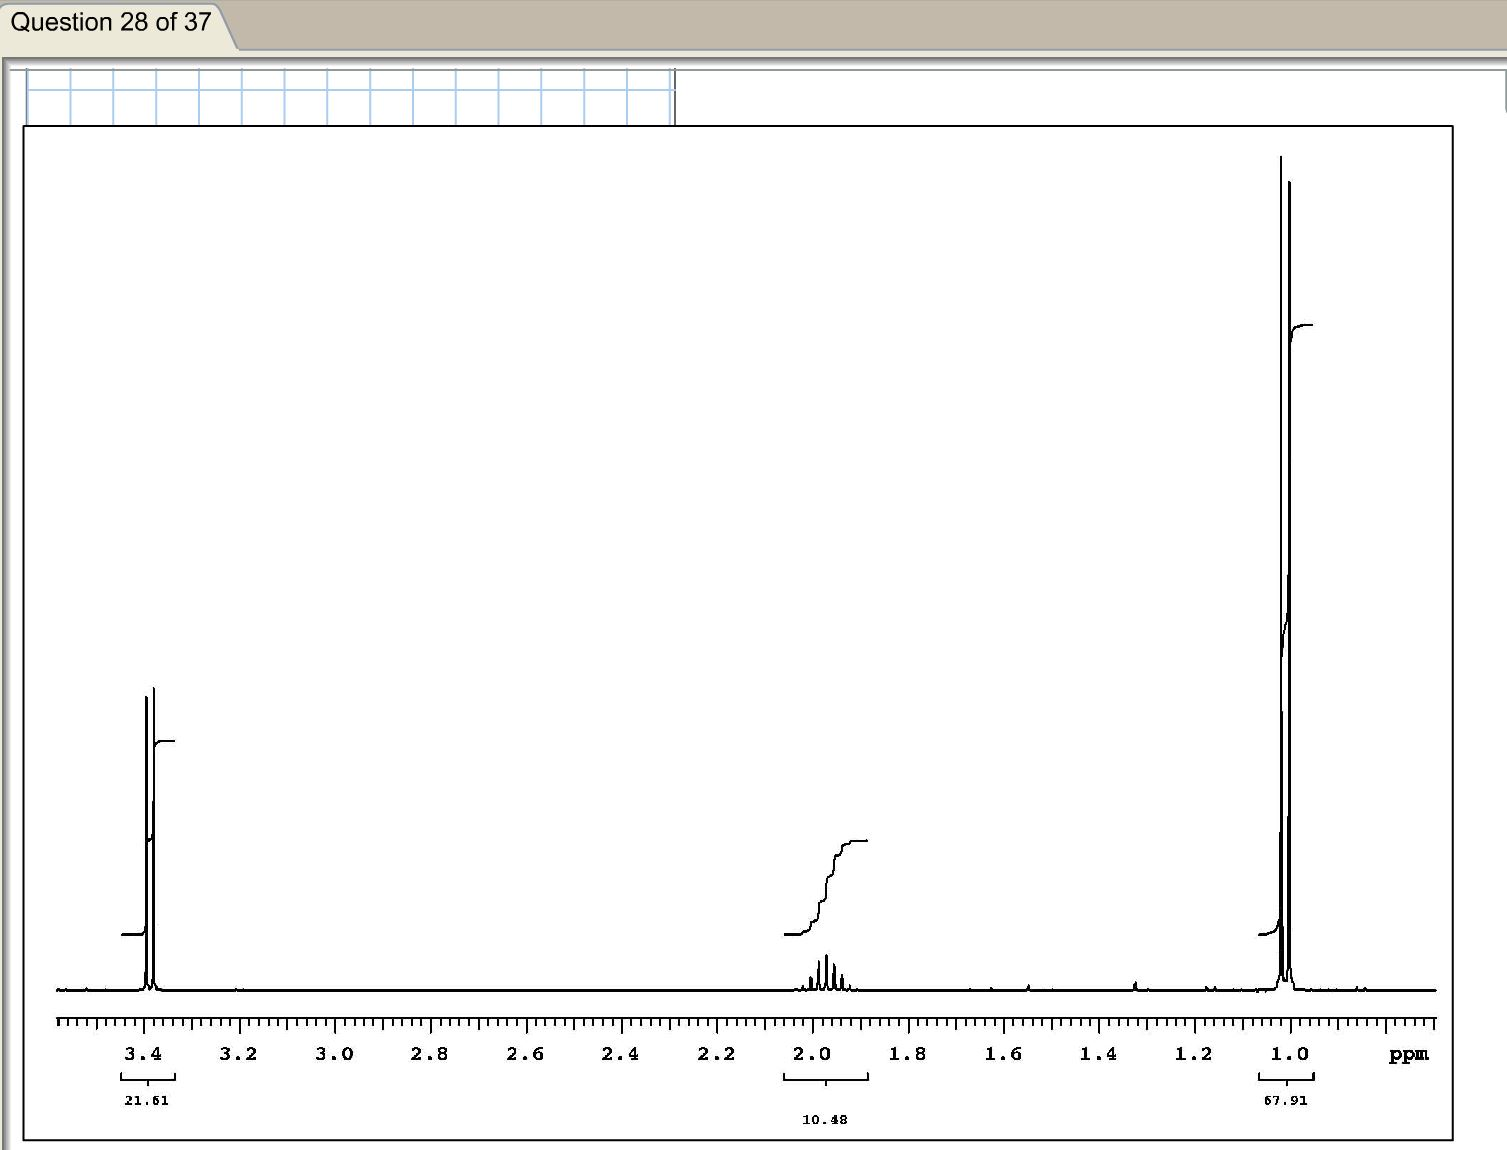This screenshot has height=1150, width=1507.
Task: Click the black border frame of the spectrum plot
Action: coord(740,124)
